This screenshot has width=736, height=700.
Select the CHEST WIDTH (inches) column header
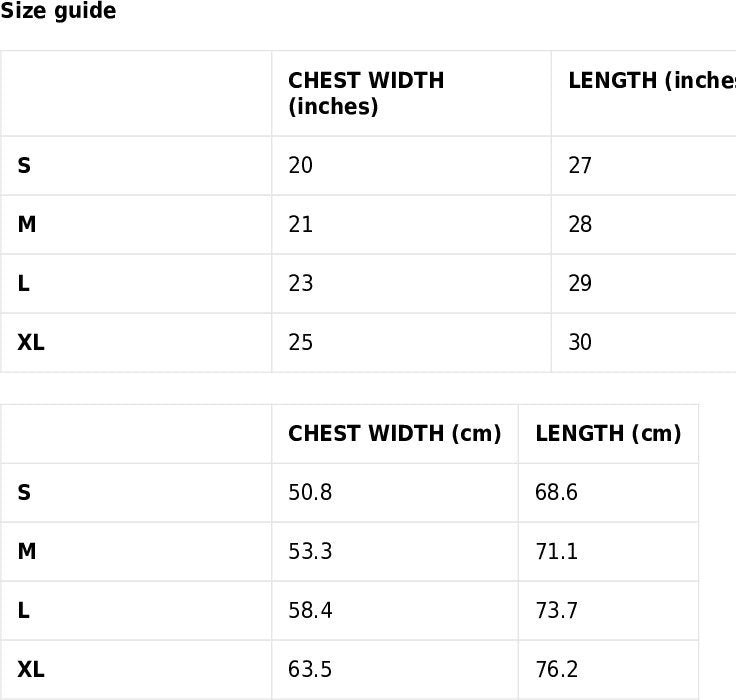[366, 93]
